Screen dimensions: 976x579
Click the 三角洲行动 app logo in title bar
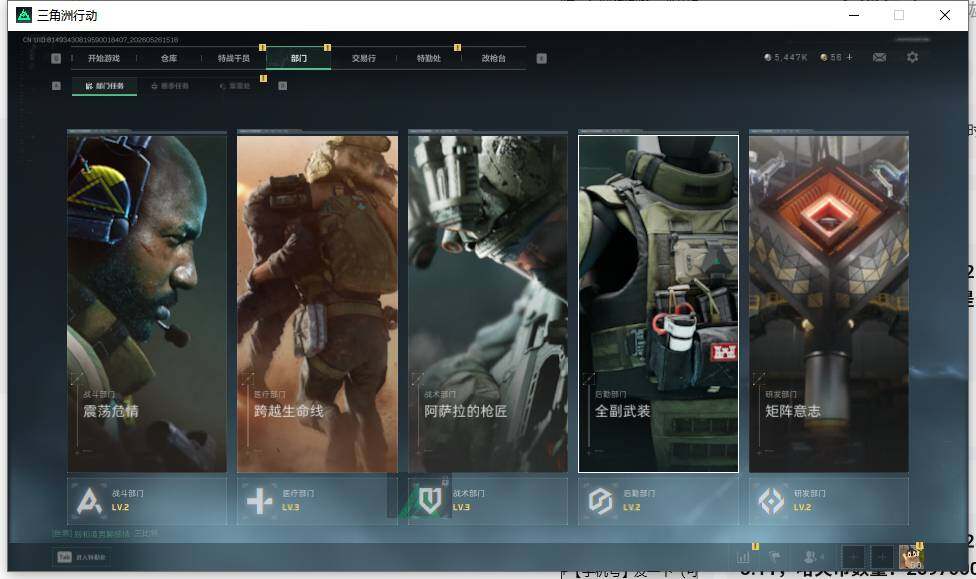tap(24, 15)
